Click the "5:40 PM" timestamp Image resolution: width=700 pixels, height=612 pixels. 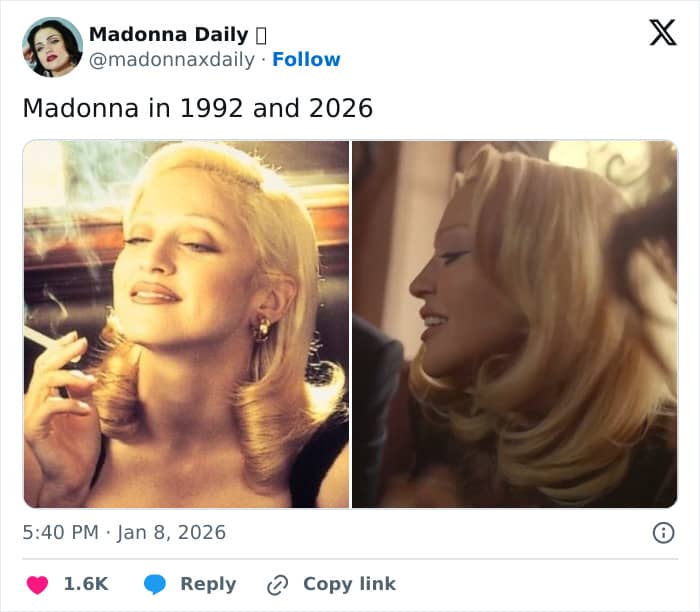(60, 533)
